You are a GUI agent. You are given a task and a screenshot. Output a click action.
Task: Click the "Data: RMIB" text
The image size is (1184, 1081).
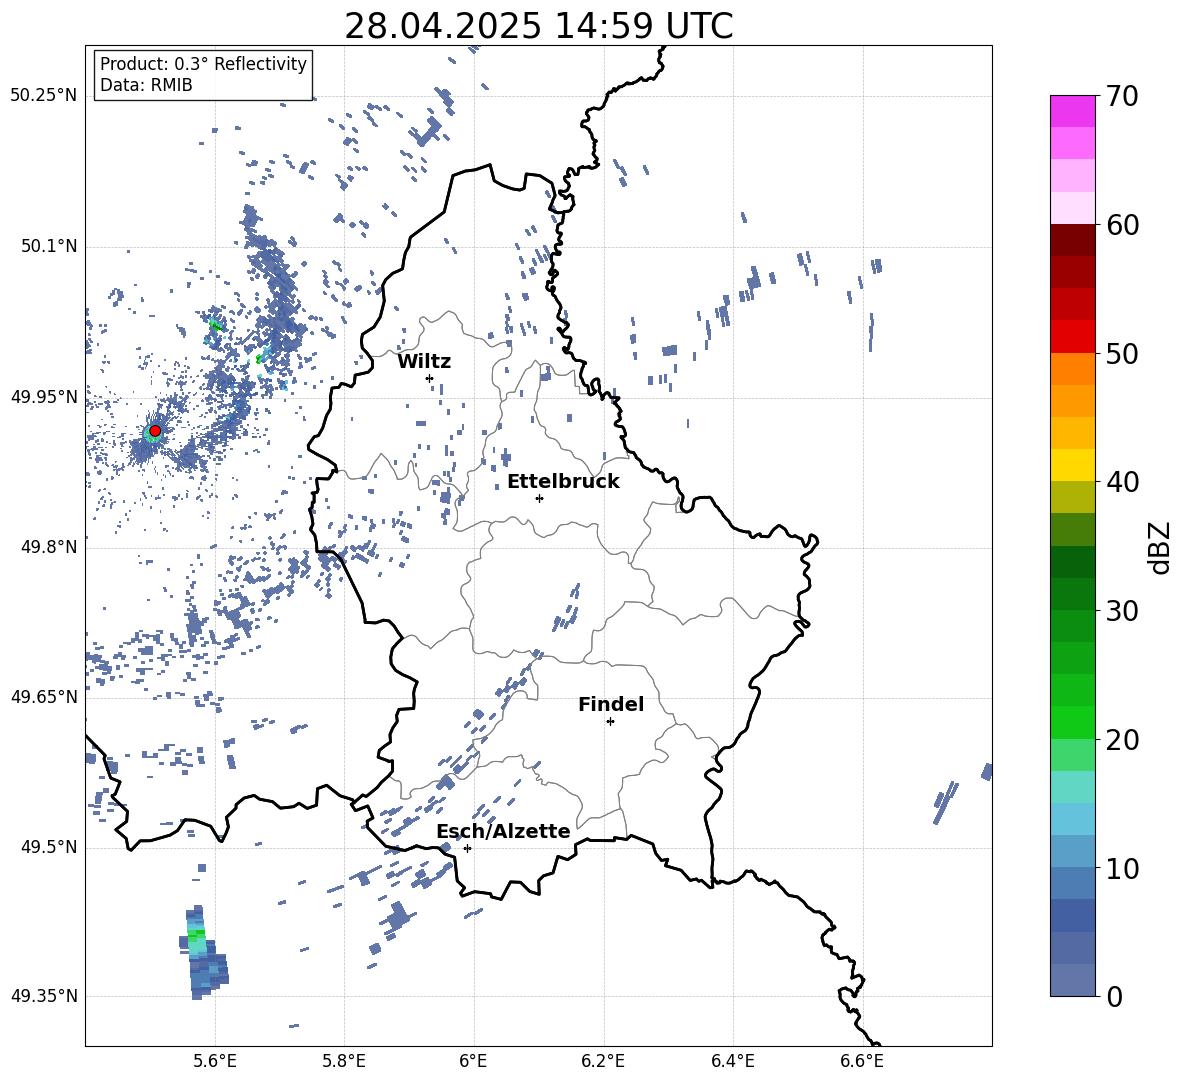coord(146,85)
